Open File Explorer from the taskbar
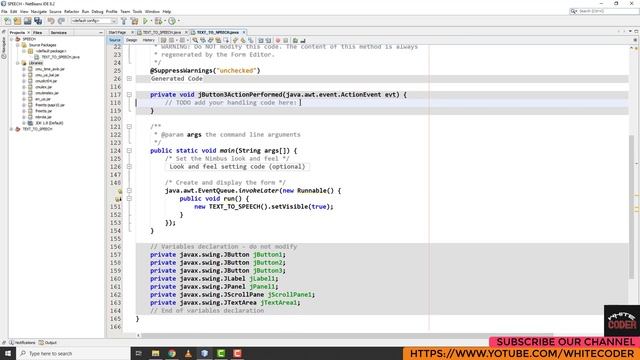Image resolution: width=640 pixels, height=360 pixels. (156, 353)
